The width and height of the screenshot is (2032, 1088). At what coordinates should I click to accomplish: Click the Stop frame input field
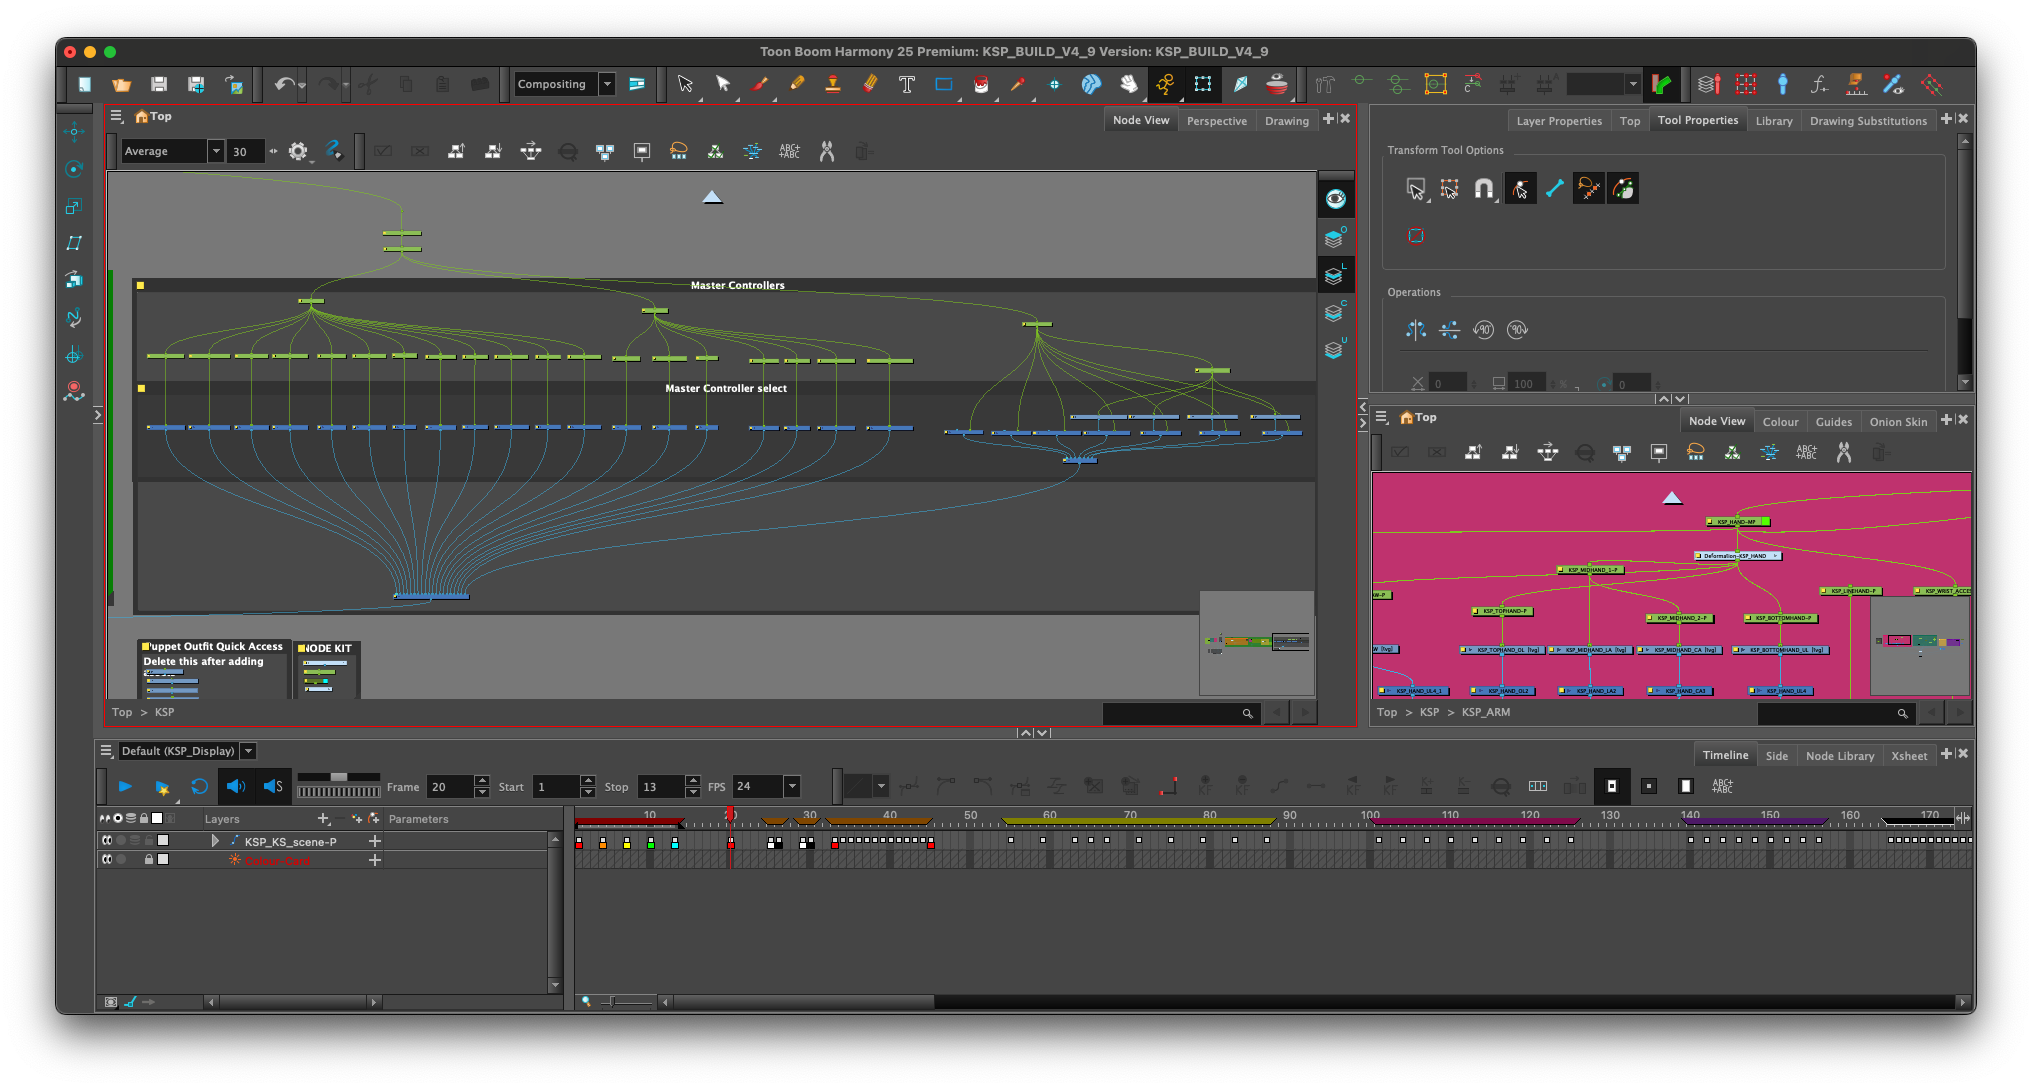tap(660, 786)
